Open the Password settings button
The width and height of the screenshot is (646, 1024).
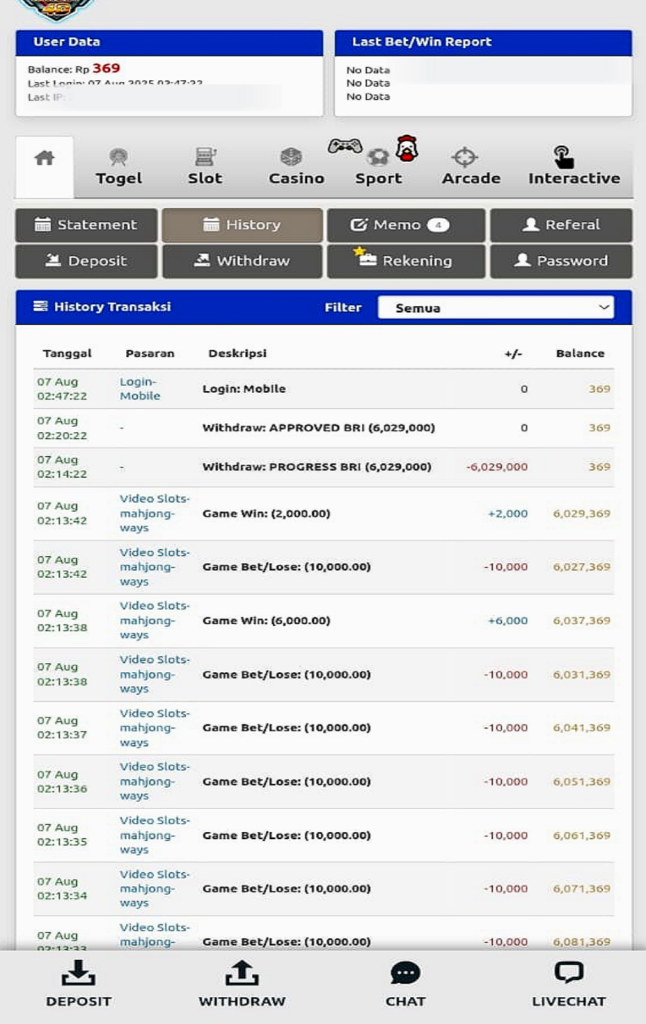click(x=561, y=261)
